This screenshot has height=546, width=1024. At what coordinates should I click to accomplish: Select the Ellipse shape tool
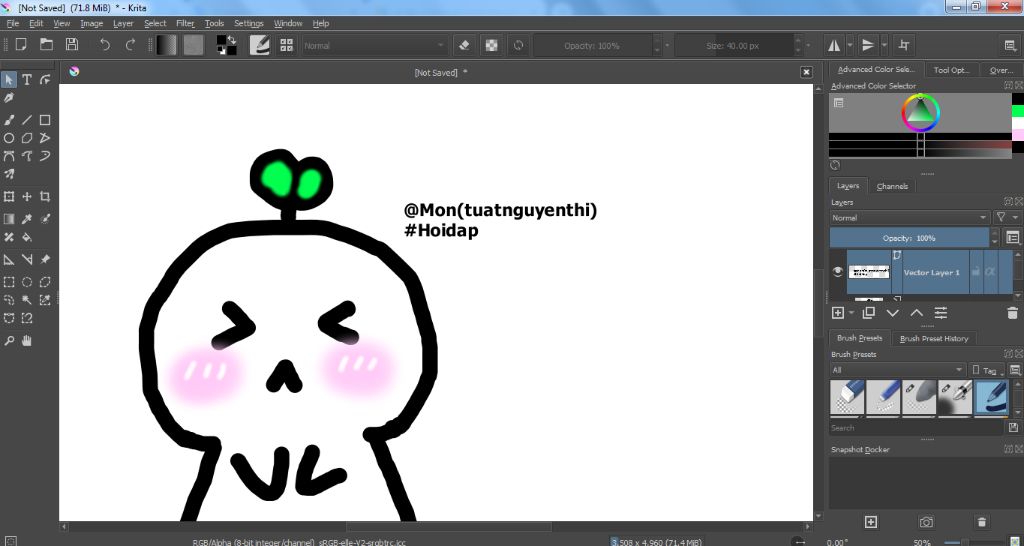(x=9, y=138)
